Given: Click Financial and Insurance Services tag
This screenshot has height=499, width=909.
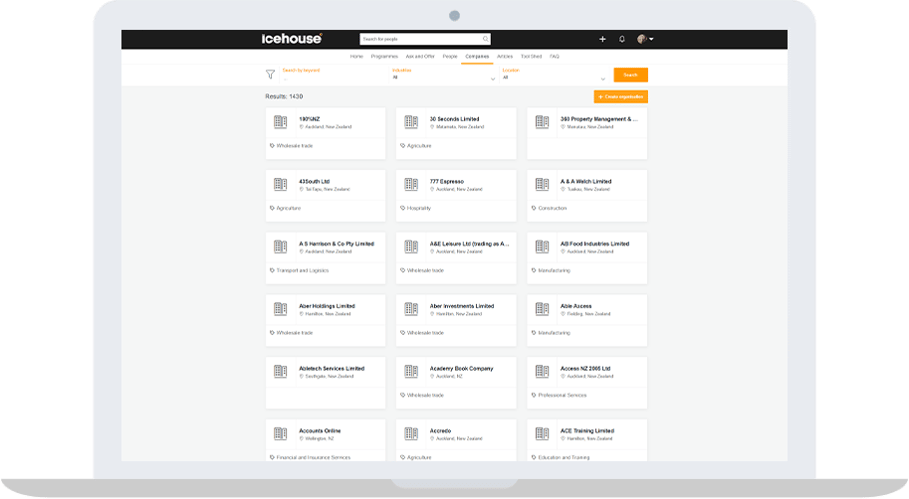Looking at the screenshot, I should [314, 457].
